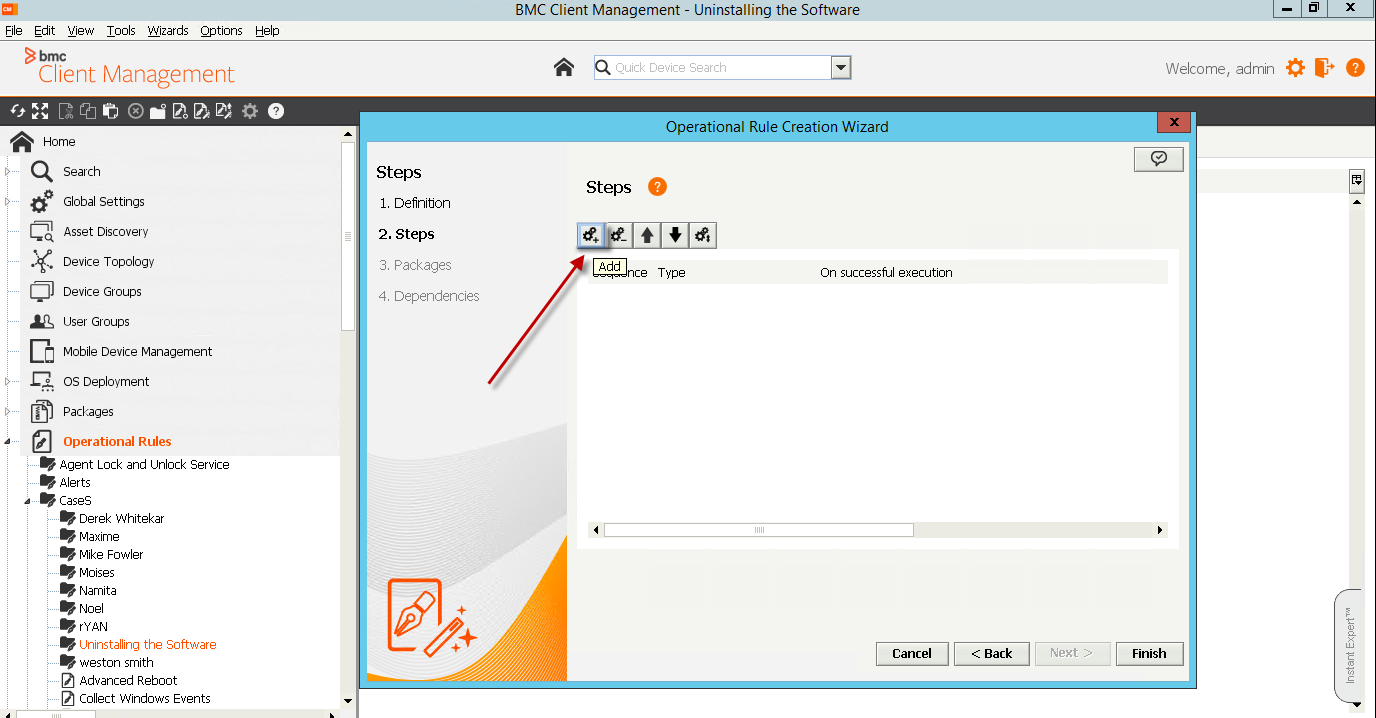This screenshot has width=1376, height=718.
Task: Click the create operational rule toolbar icon
Action: click(x=180, y=111)
